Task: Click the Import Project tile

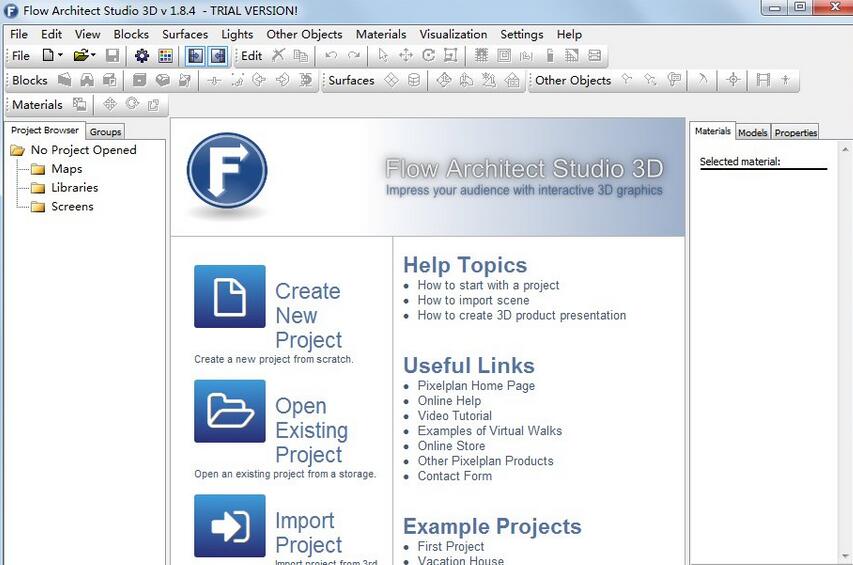Action: (x=230, y=526)
